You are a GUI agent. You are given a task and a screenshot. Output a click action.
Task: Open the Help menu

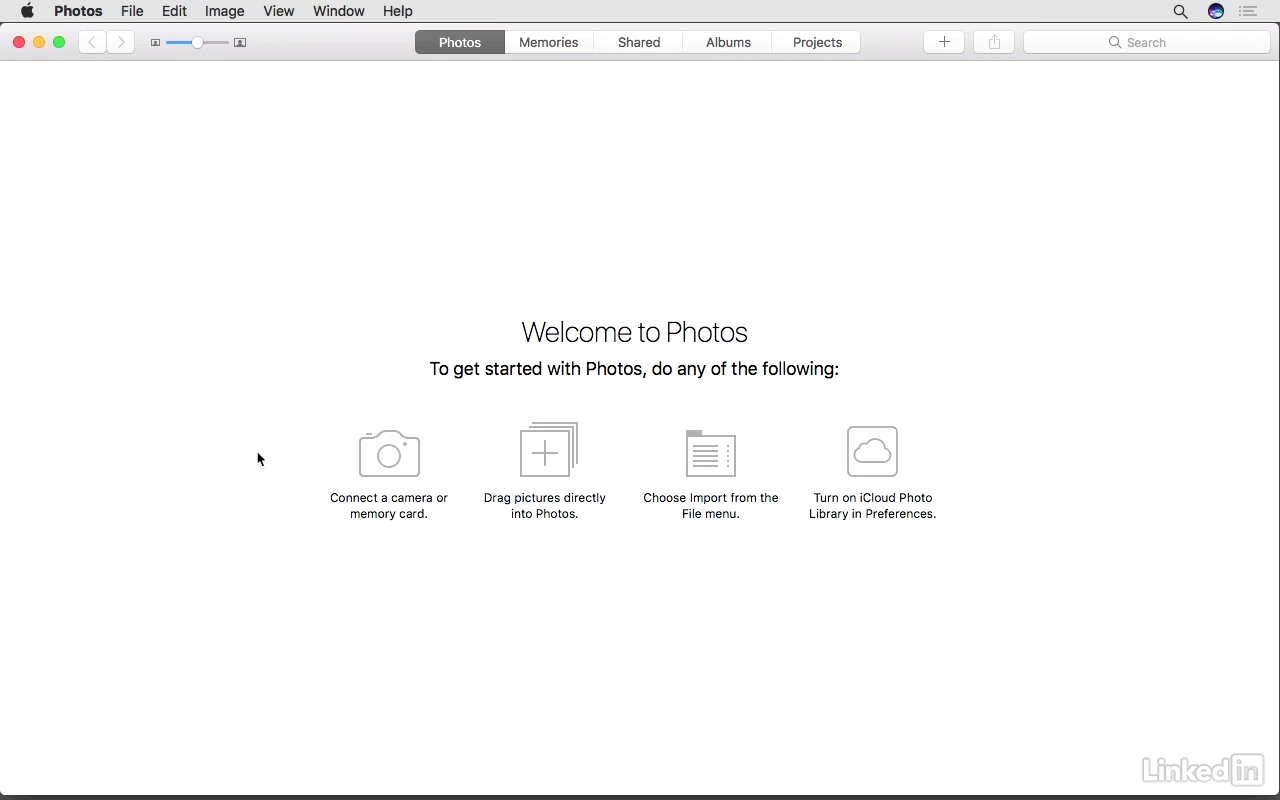pos(397,11)
